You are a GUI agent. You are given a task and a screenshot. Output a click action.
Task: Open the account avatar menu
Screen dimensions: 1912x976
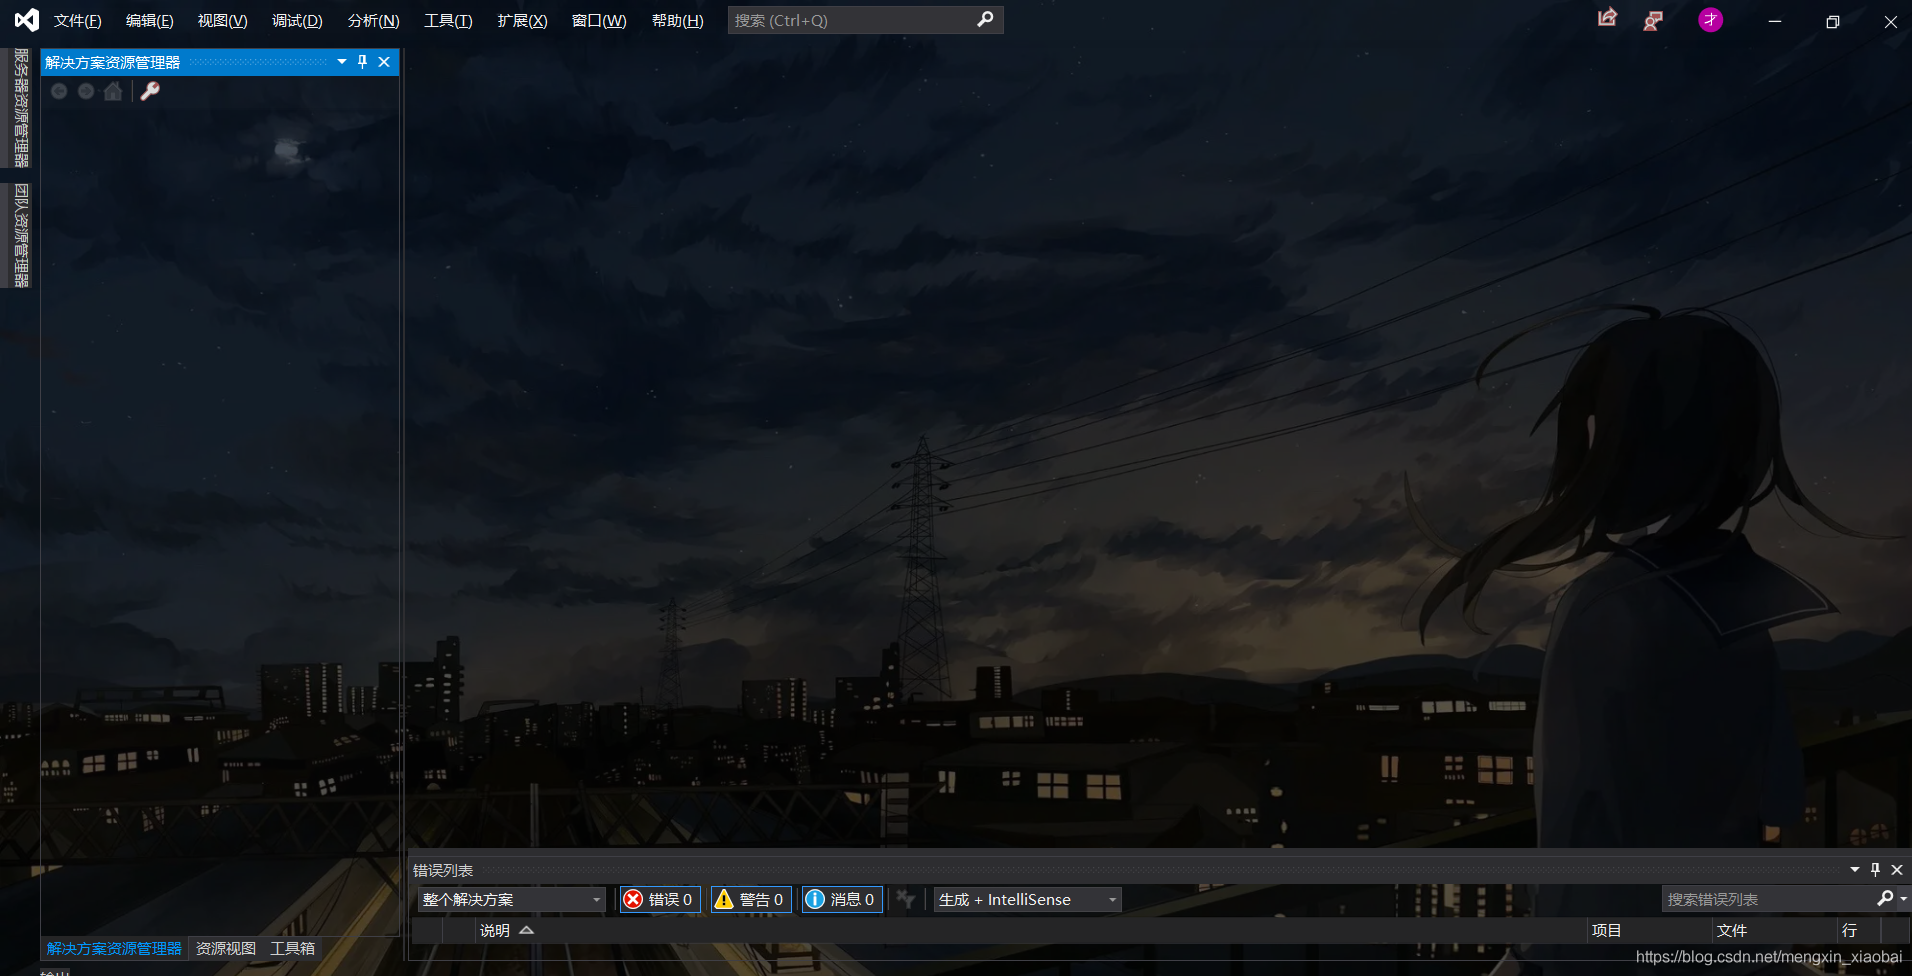[1711, 20]
